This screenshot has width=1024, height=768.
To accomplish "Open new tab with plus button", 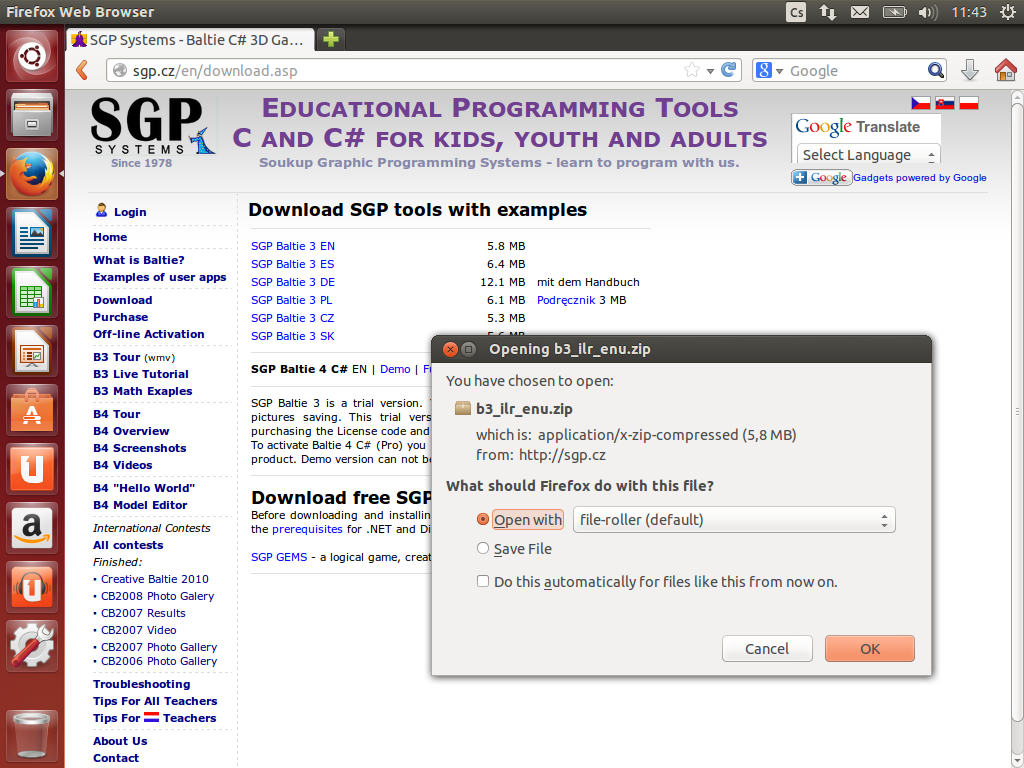I will point(330,39).
